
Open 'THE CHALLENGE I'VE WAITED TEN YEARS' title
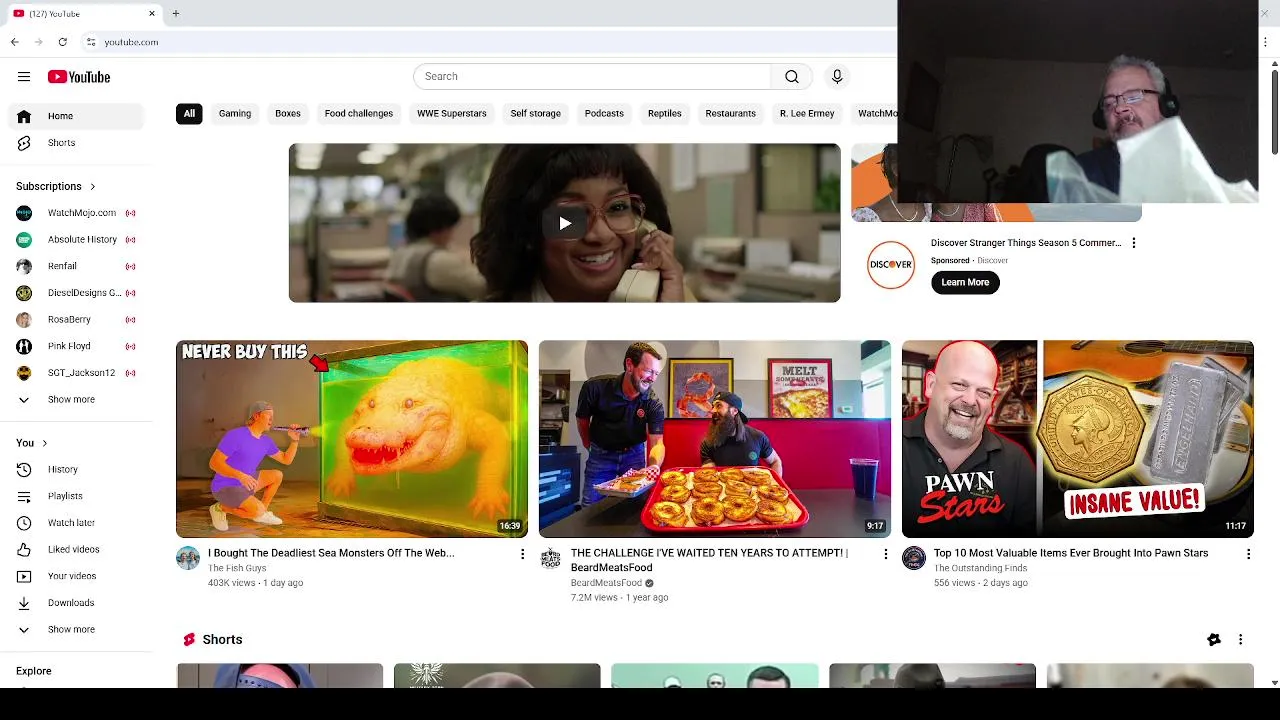point(709,560)
